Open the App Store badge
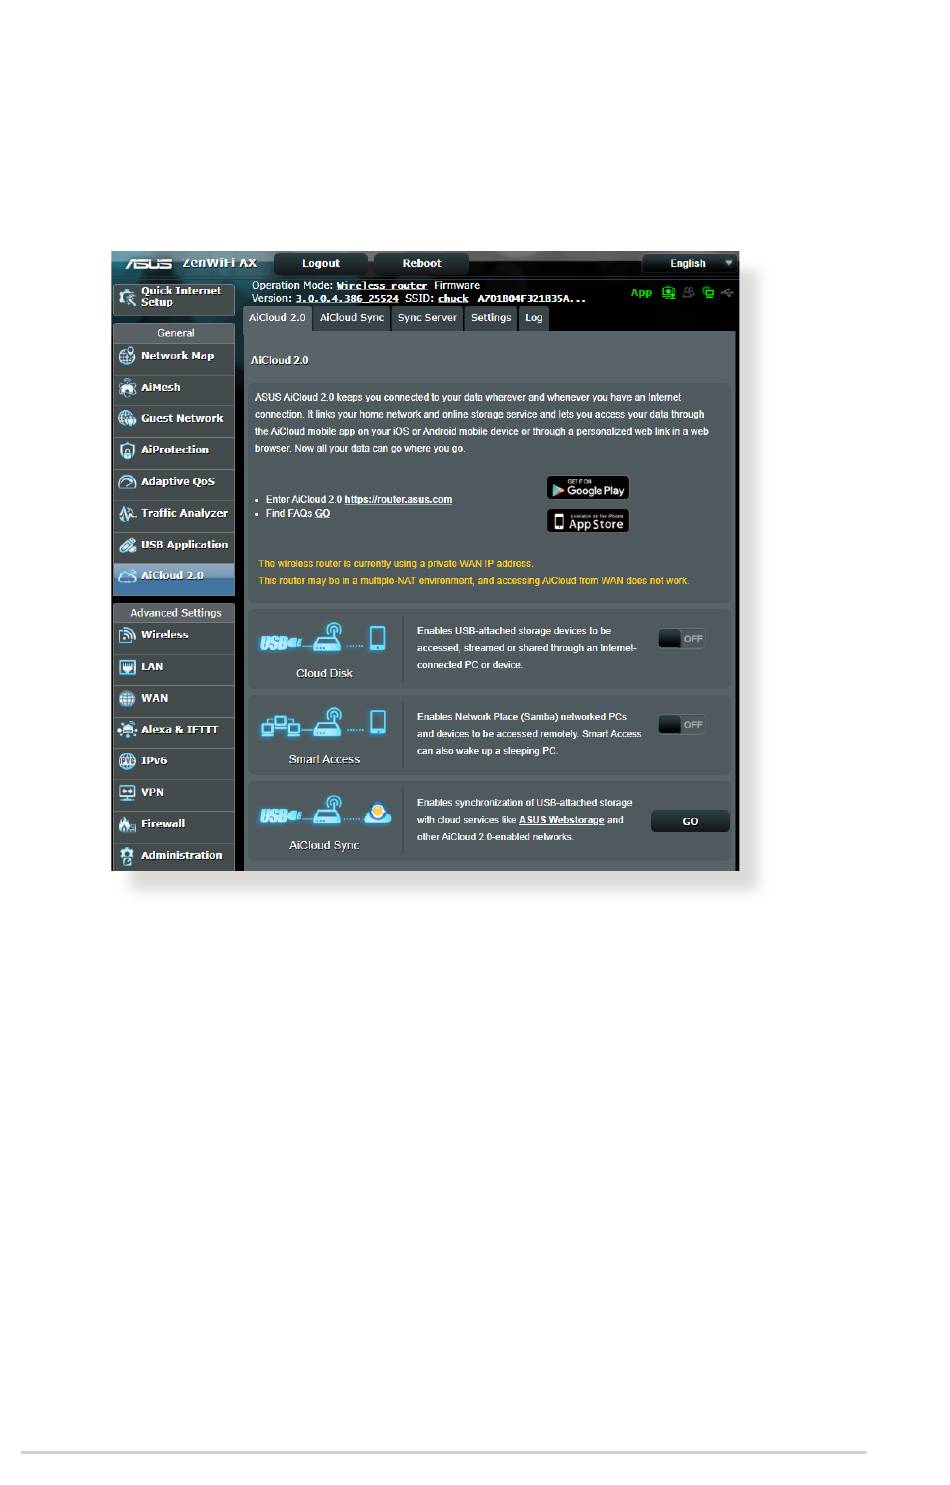This screenshot has width=950, height=1485. tap(588, 521)
